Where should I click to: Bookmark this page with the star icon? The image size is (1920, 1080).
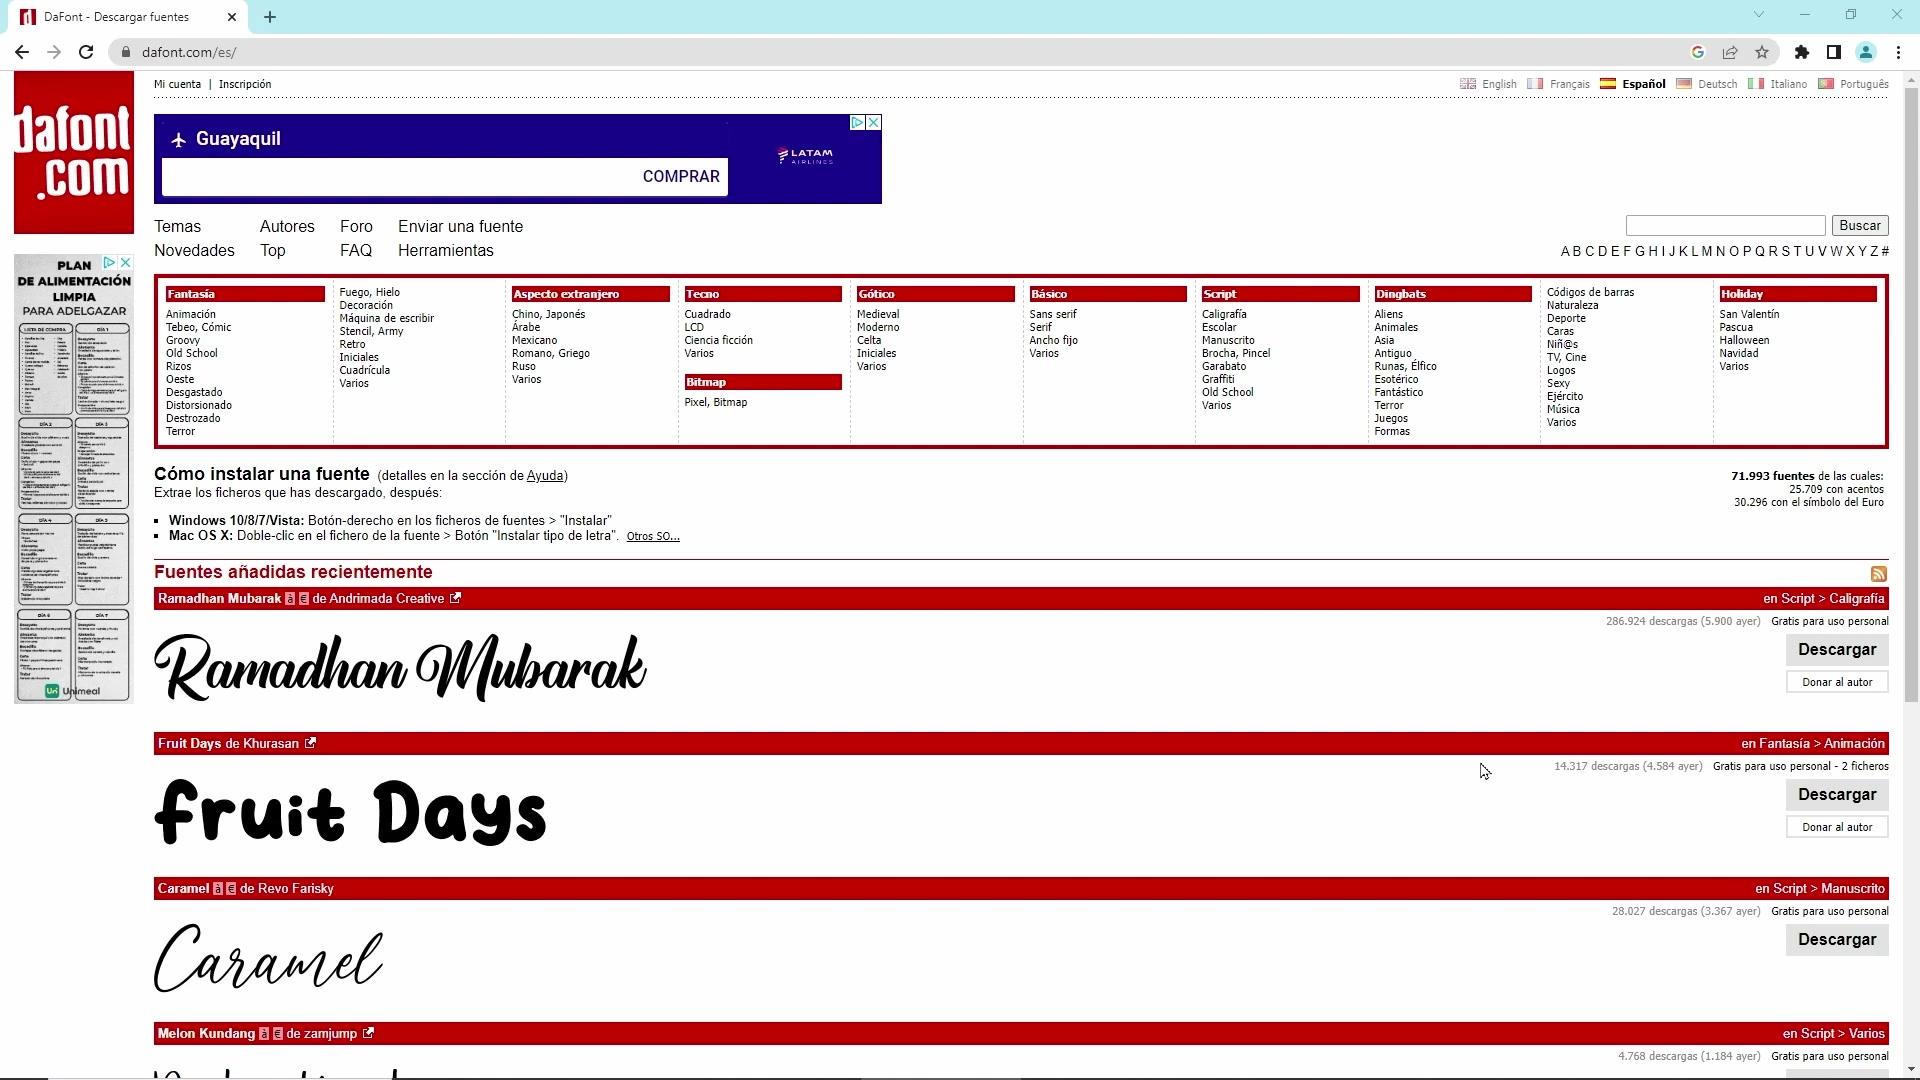[1762, 52]
